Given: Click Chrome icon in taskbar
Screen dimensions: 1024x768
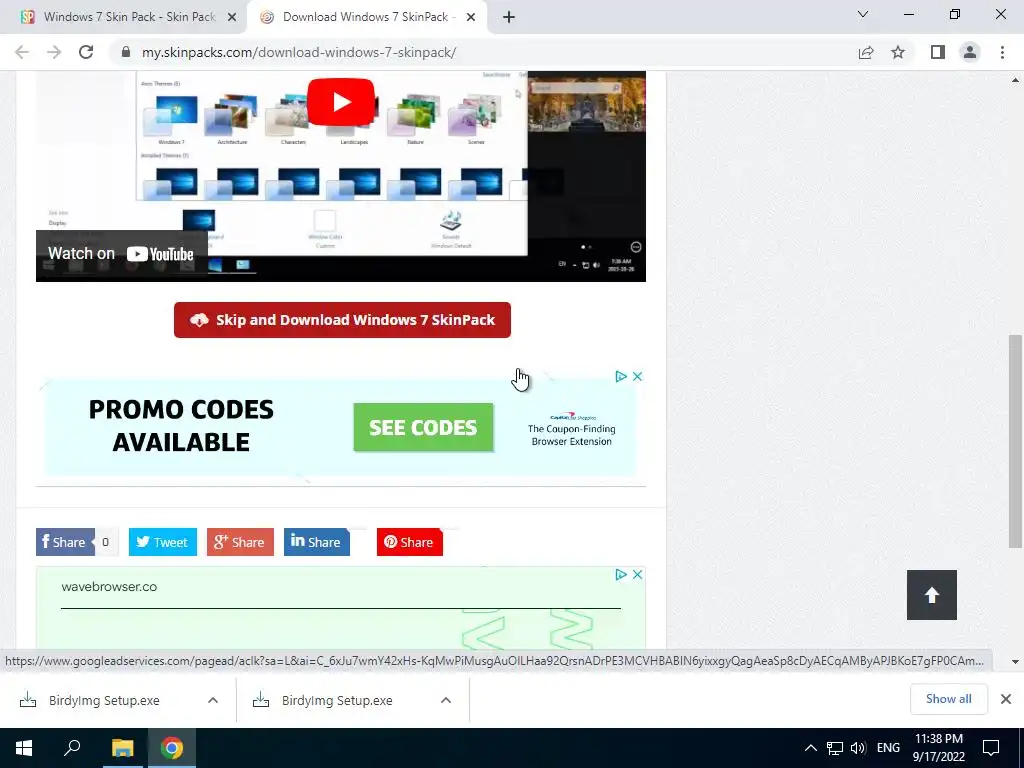Looking at the screenshot, I should [x=172, y=748].
